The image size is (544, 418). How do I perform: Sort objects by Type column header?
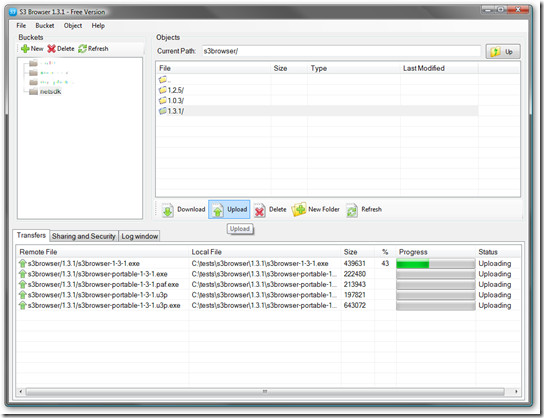[x=354, y=68]
